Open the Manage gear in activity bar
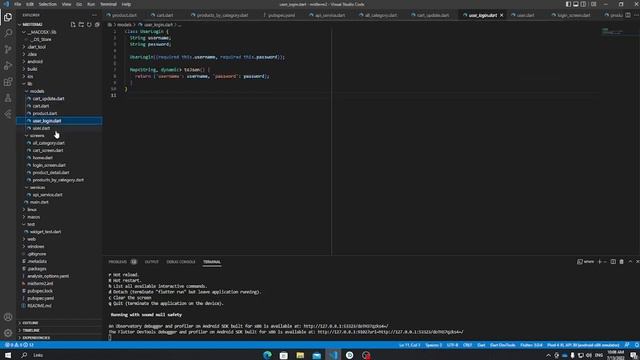This screenshot has width=640, height=360. (8, 333)
